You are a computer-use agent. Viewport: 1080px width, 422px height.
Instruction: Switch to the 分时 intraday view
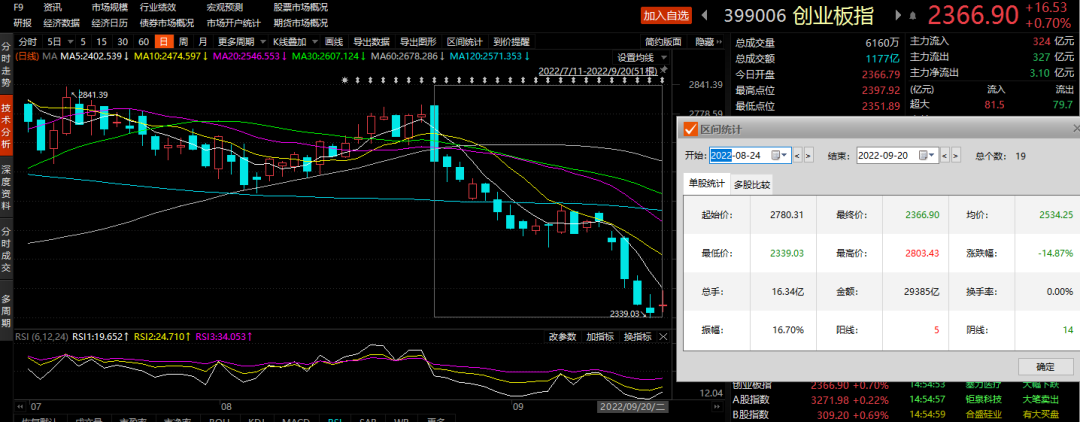coord(28,42)
